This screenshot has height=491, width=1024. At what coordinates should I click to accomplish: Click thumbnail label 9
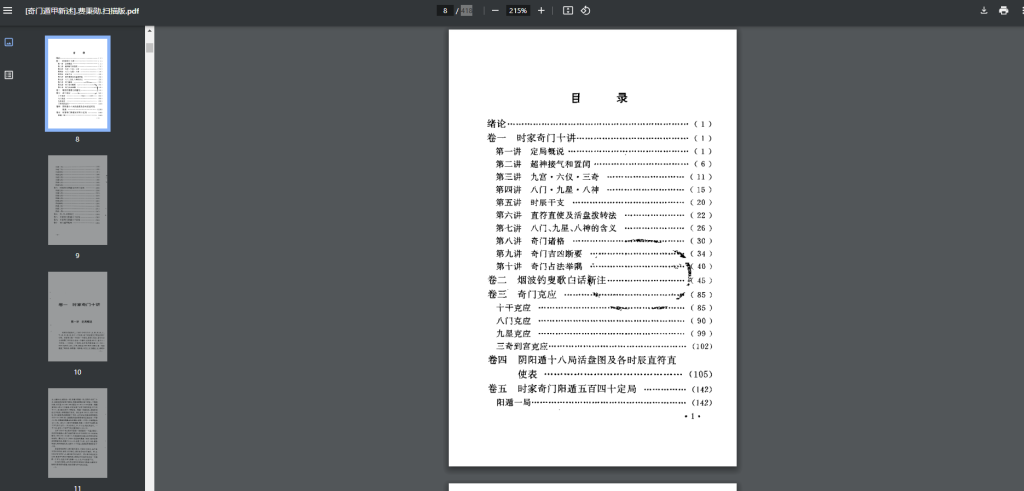point(78,255)
